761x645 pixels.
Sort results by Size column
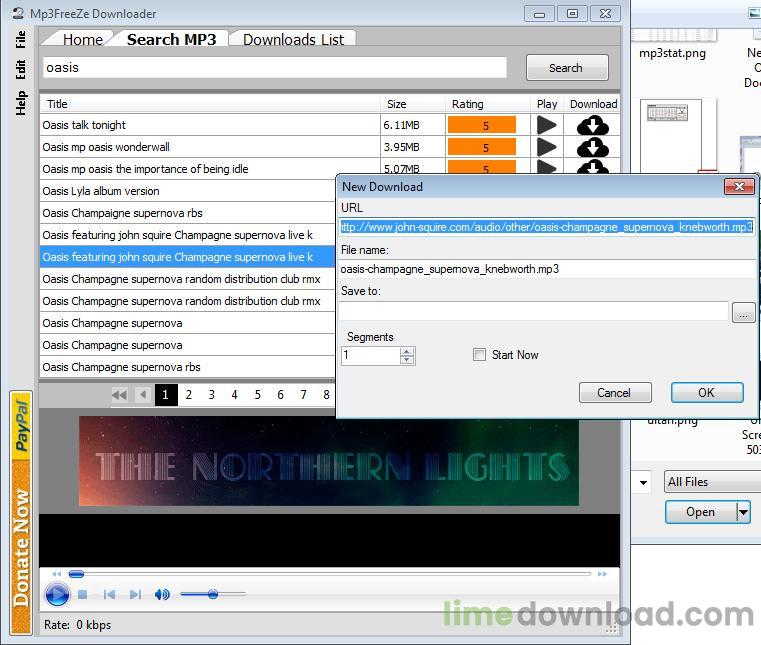413,104
